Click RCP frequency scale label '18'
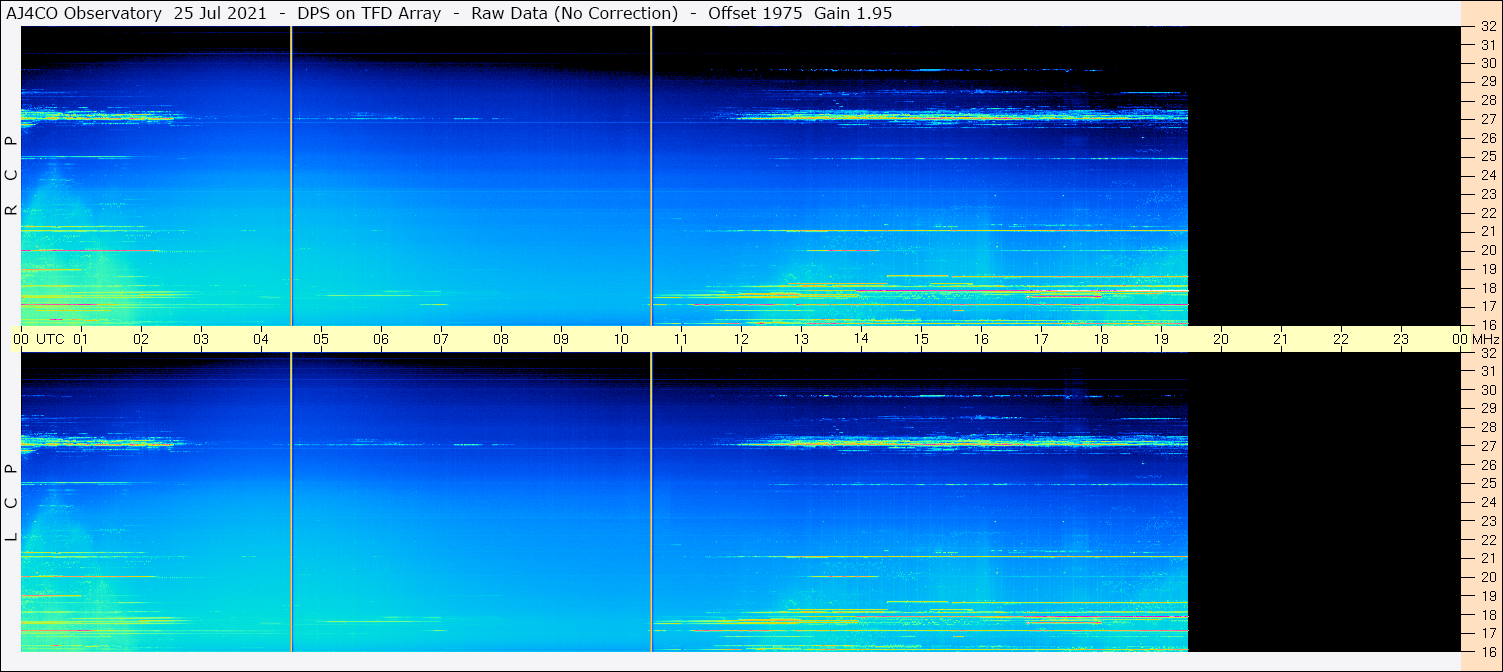The height and width of the screenshot is (672, 1503). (x=1488, y=287)
